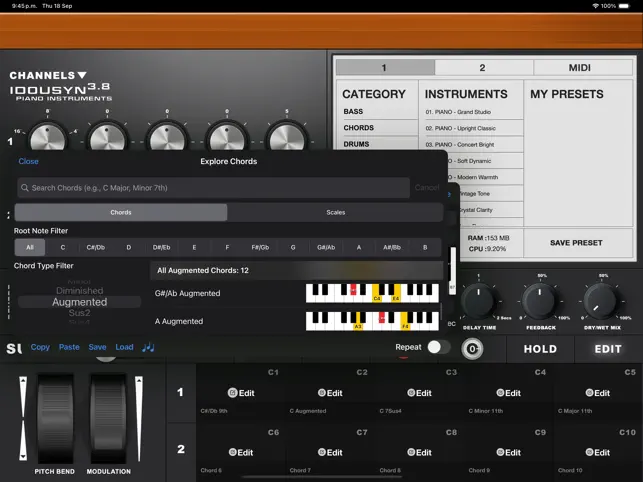Choose instrument 02. PIANO - Upright Classic
Viewport: 643px width, 482px height.
tap(471, 128)
